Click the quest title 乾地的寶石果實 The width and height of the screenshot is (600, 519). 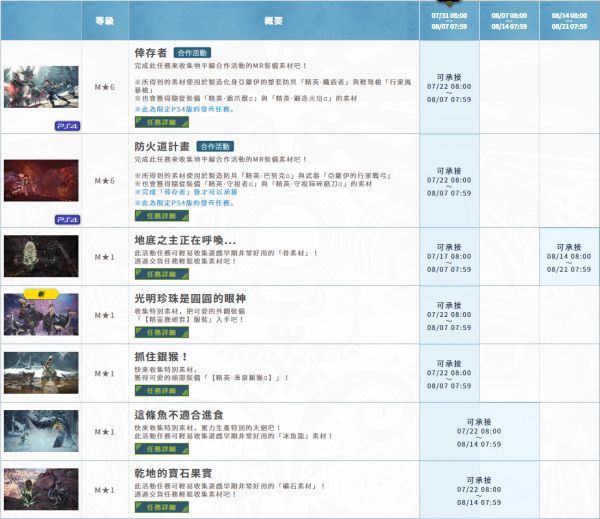[173, 473]
